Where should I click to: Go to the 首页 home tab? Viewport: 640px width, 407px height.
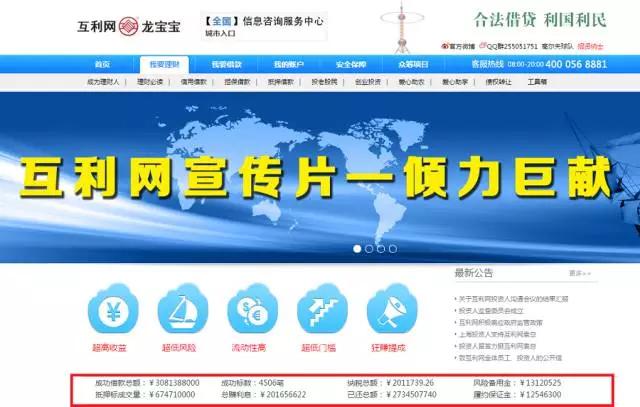pos(102,64)
